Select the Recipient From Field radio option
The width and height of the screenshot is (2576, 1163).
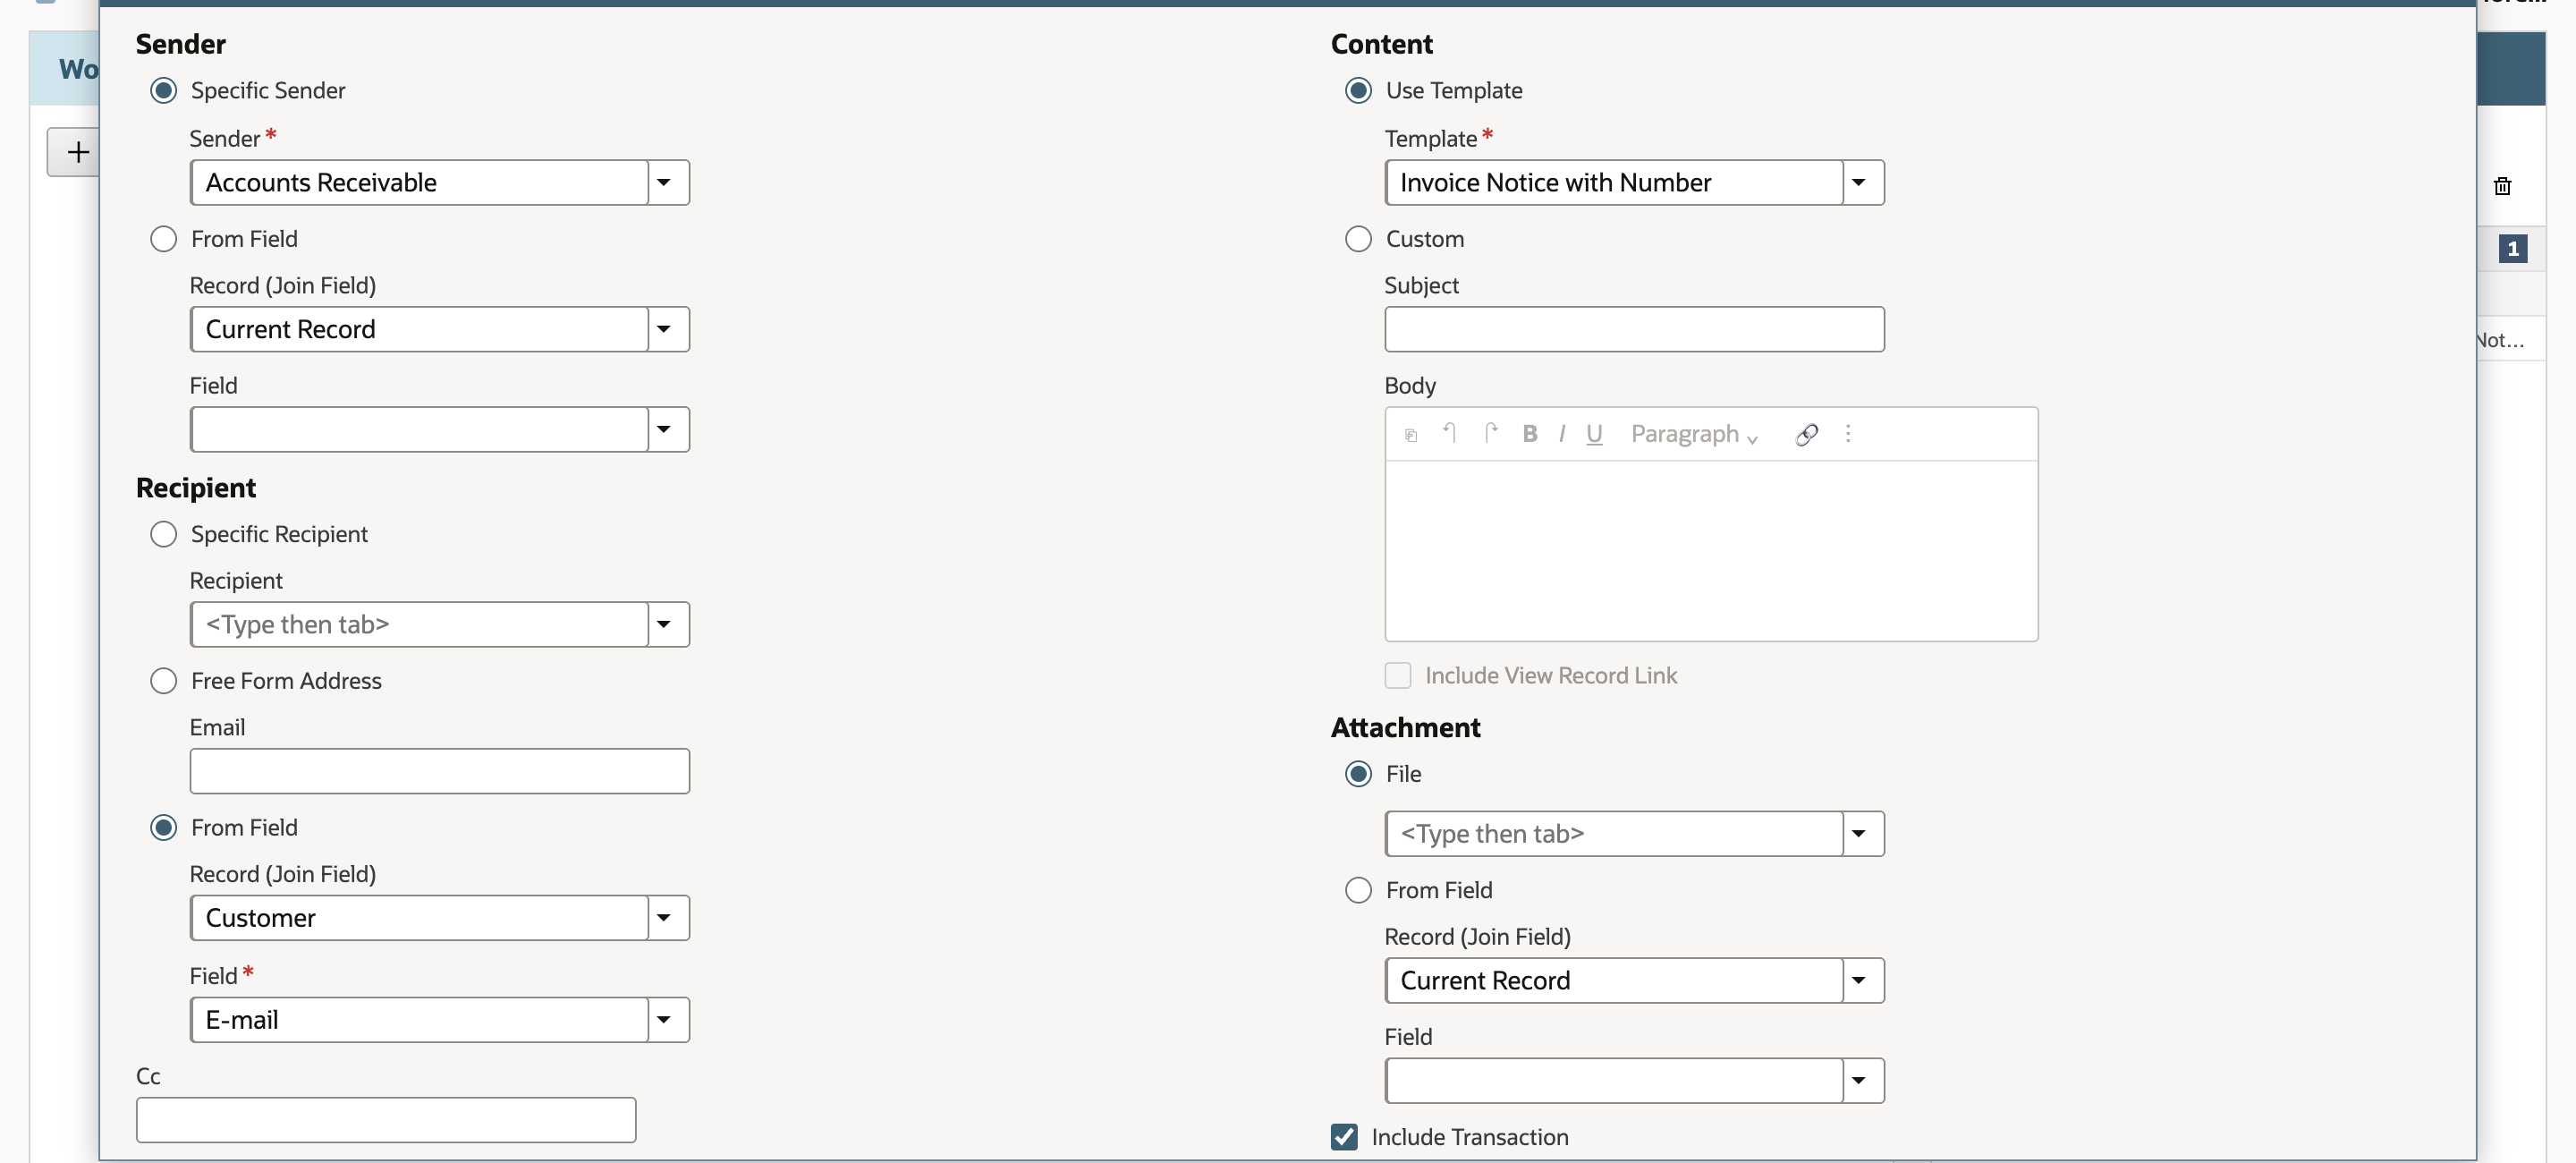[163, 828]
